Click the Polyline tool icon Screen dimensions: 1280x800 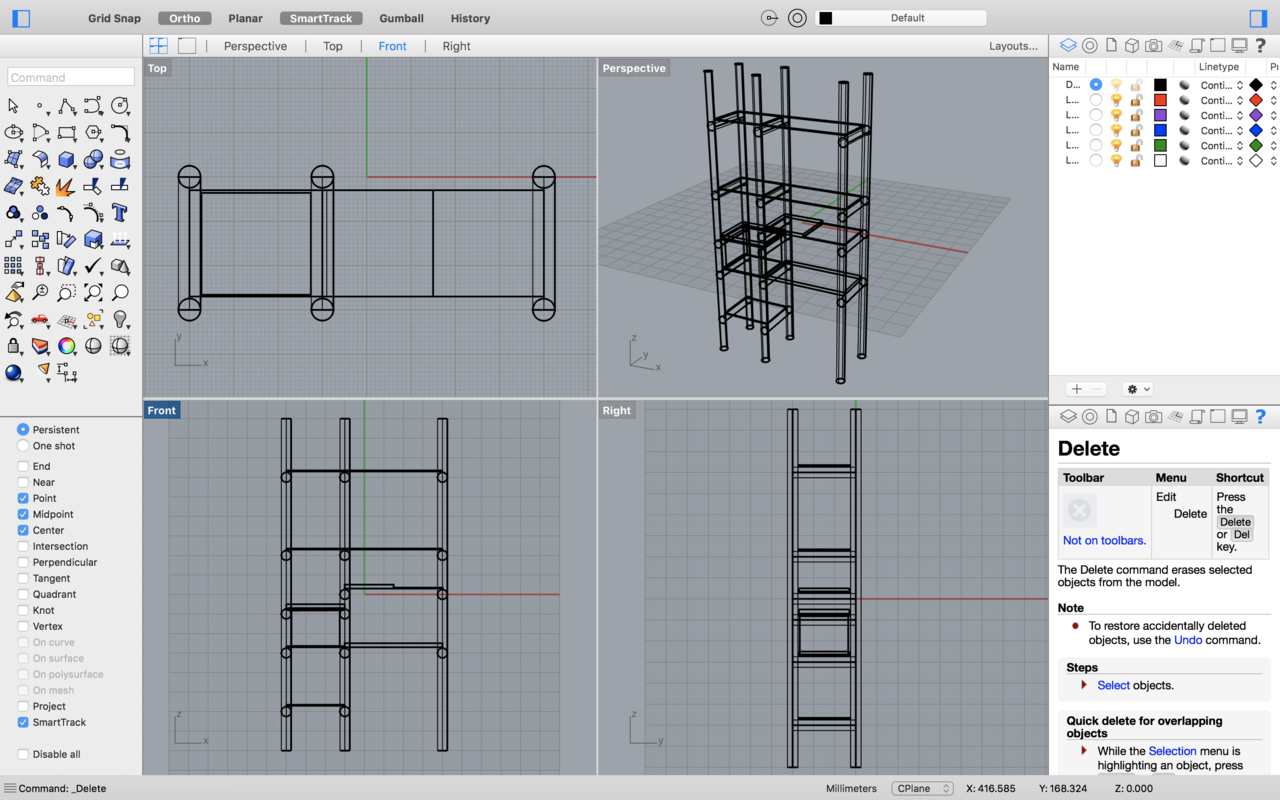pos(67,106)
